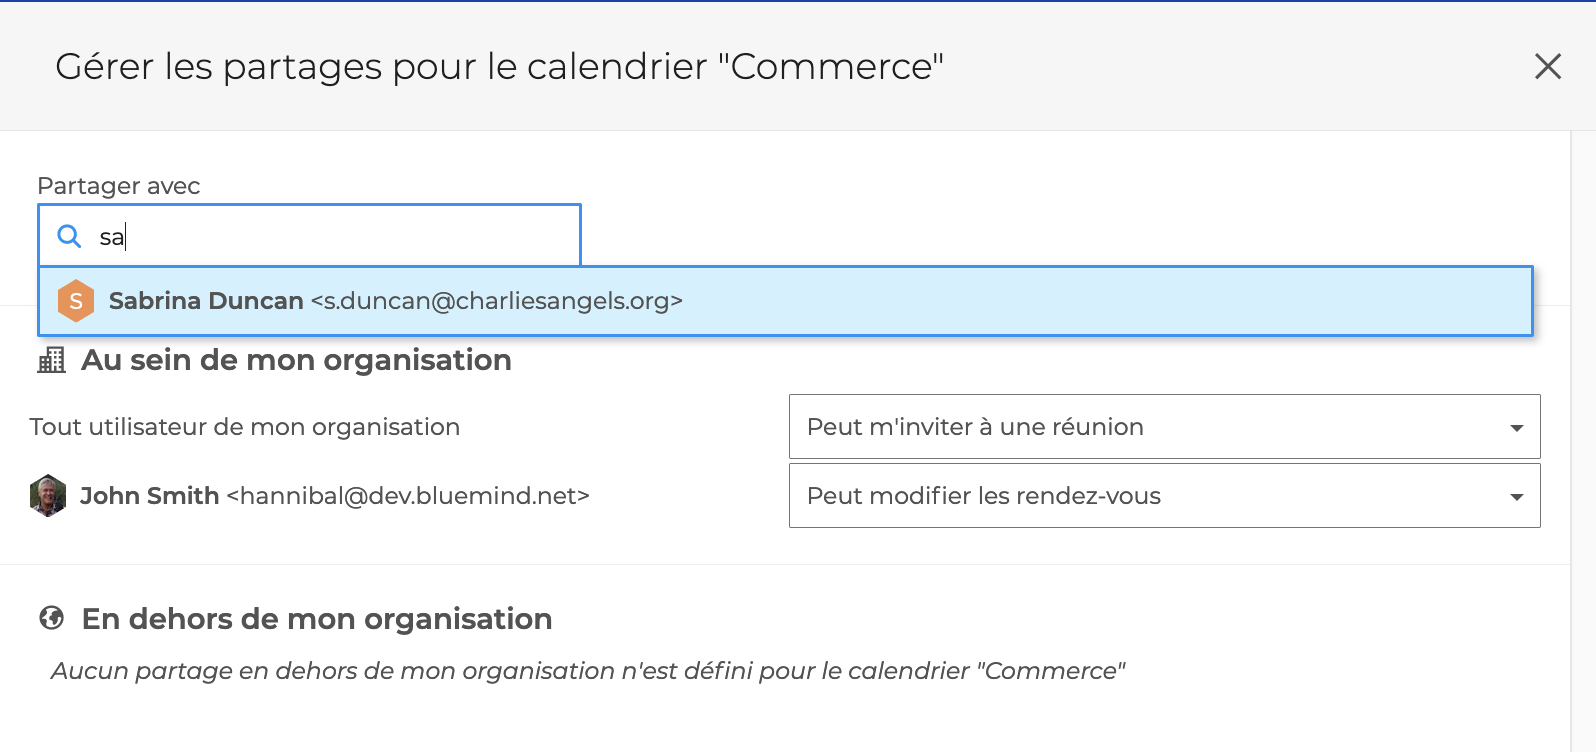This screenshot has width=1596, height=752.
Task: Click the 'Au sein de mon organisation' heading
Action: point(296,360)
